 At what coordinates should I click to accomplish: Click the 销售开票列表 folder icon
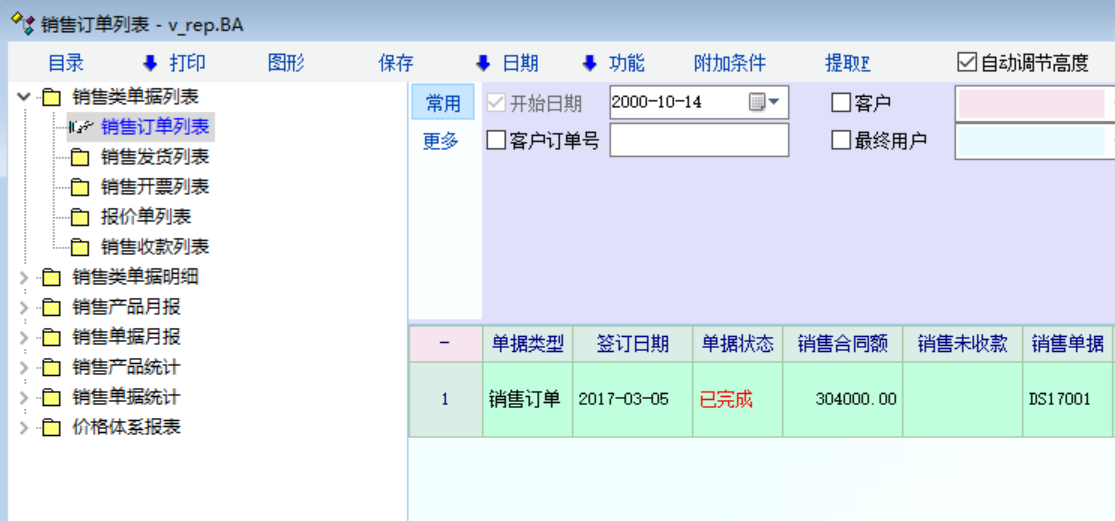(x=80, y=187)
